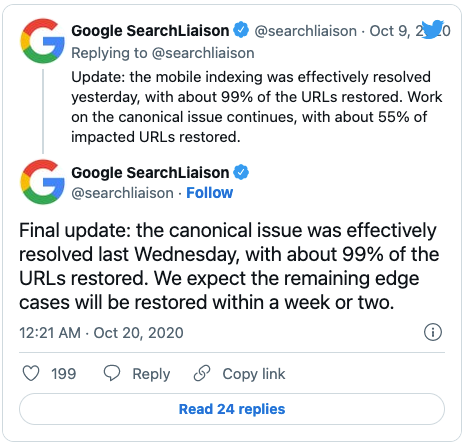Follow the @searchliaison account
The width and height of the screenshot is (465, 444).
(210, 193)
